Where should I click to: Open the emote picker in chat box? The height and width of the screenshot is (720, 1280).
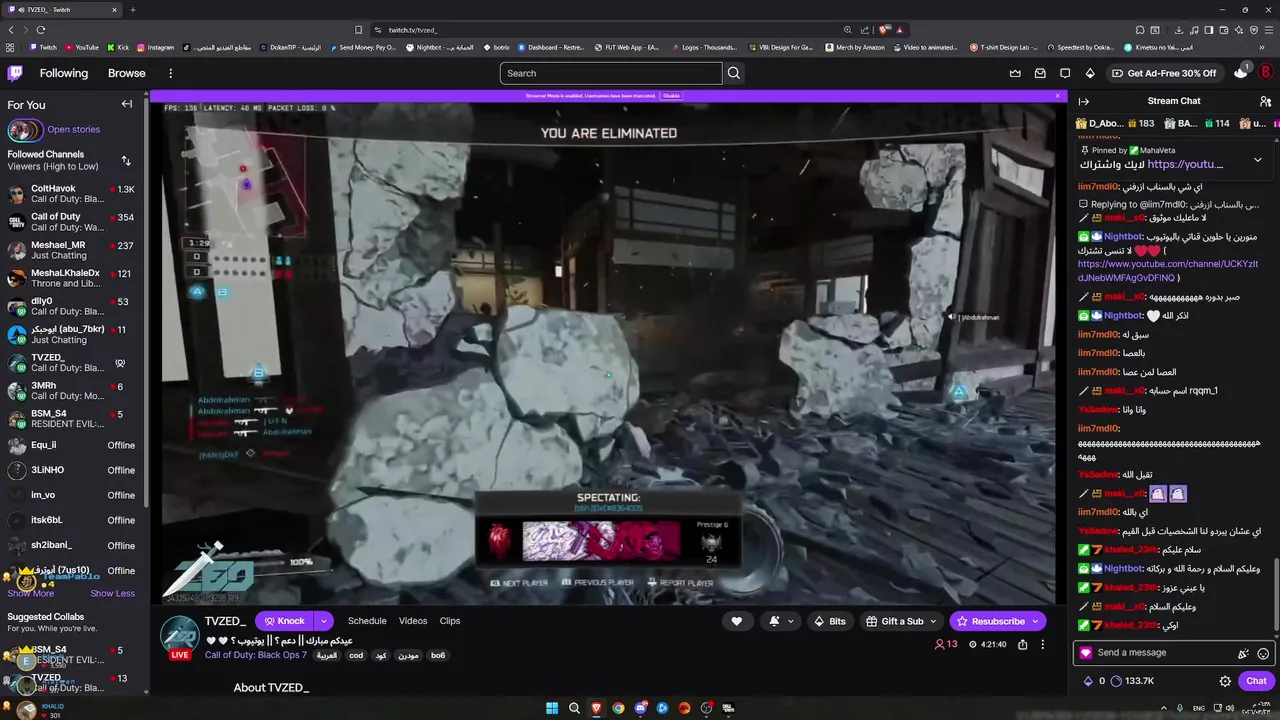coord(1263,653)
